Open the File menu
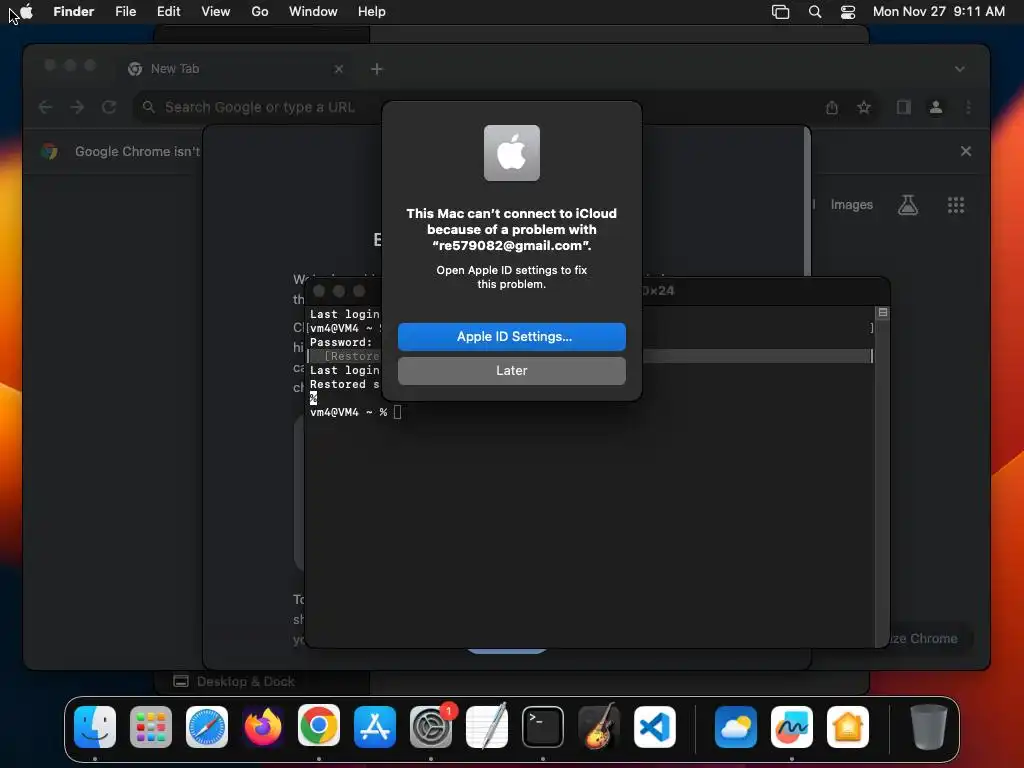Image resolution: width=1024 pixels, height=768 pixels. click(x=125, y=11)
